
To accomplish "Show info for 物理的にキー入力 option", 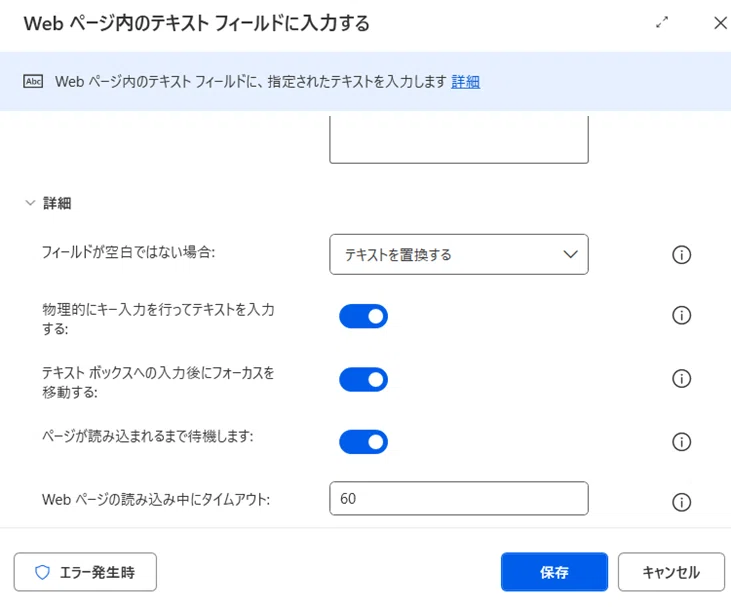I will 681,315.
